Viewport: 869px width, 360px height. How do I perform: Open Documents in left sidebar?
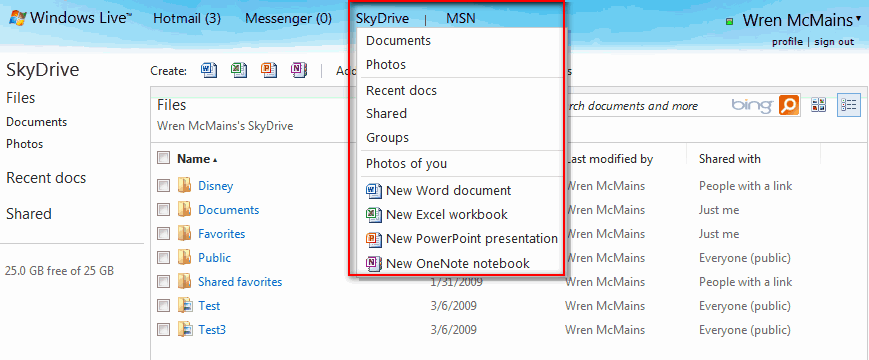pos(37,122)
